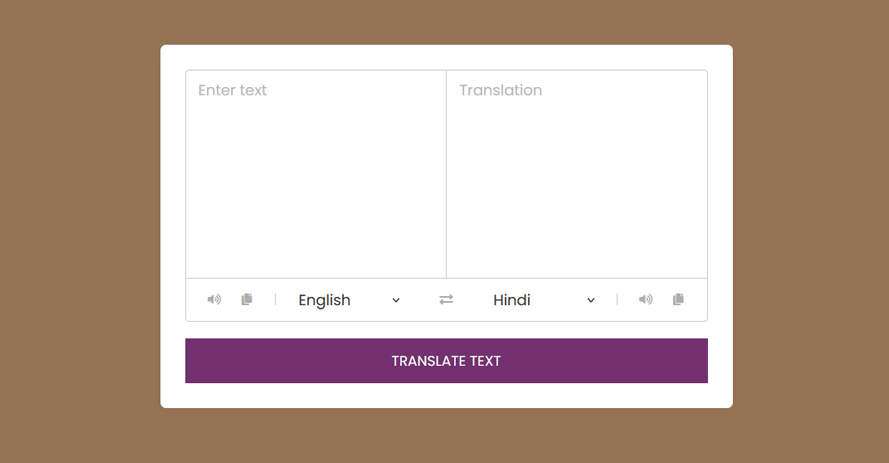Click the "Translation" placeholder label

[501, 90]
